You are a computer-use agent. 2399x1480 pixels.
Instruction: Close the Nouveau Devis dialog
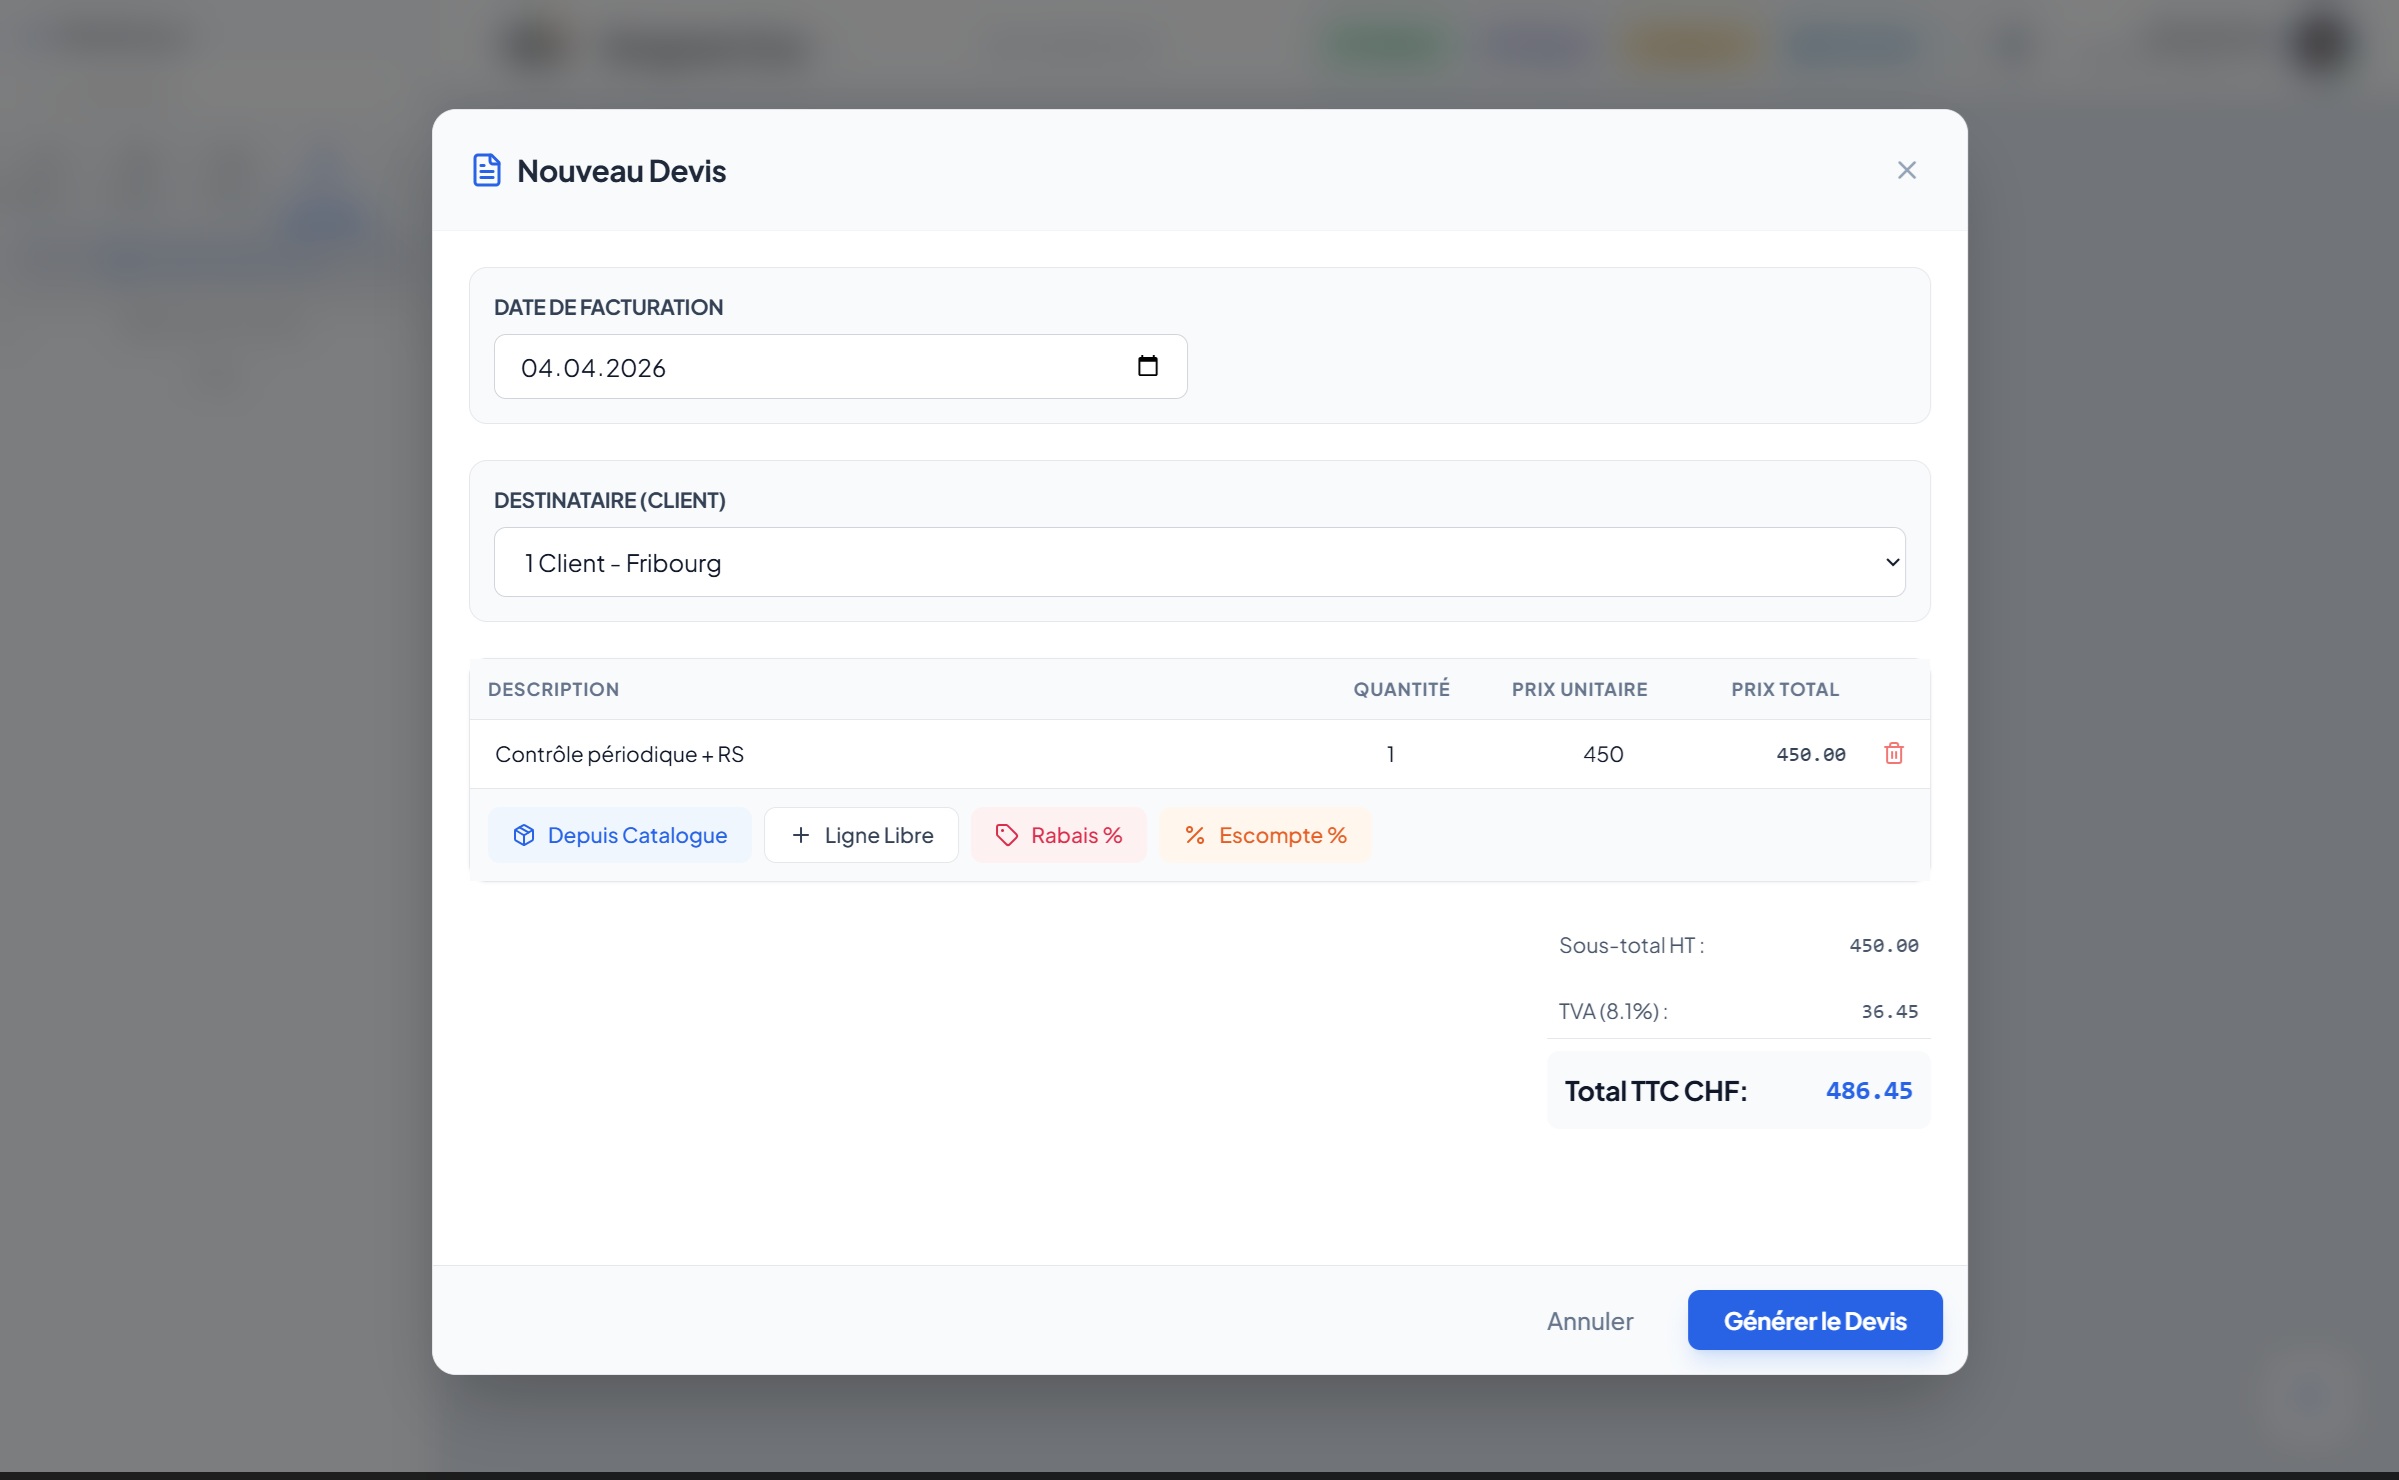[1906, 170]
